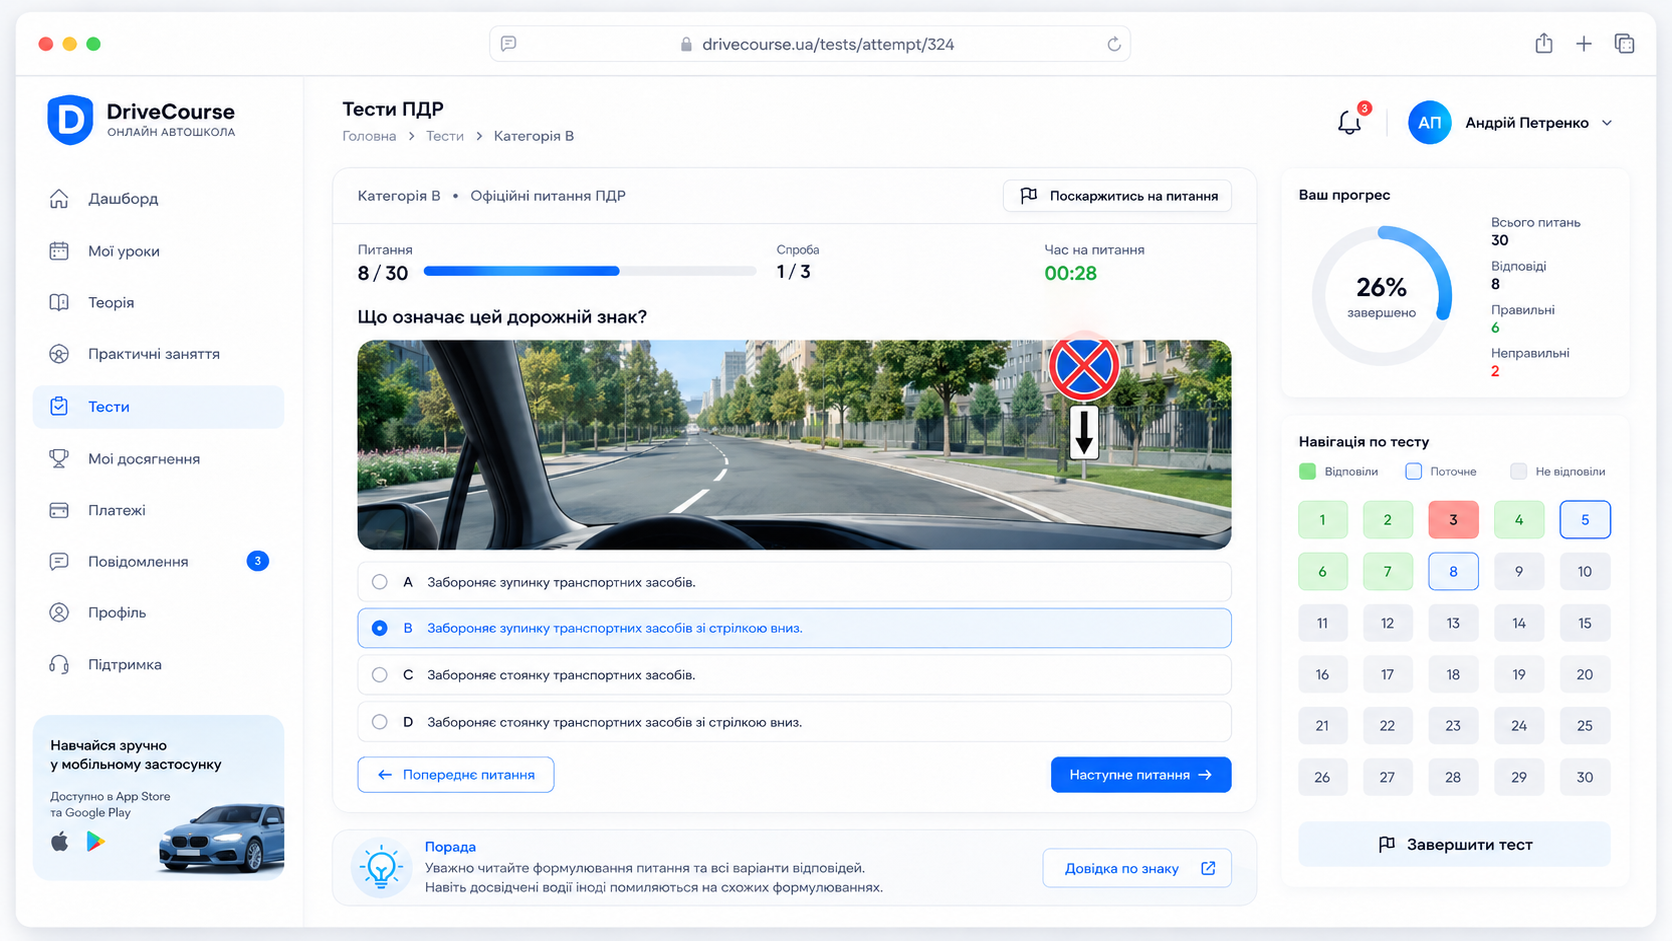Jump to question 5 in navigation
The image size is (1672, 941).
[1585, 519]
